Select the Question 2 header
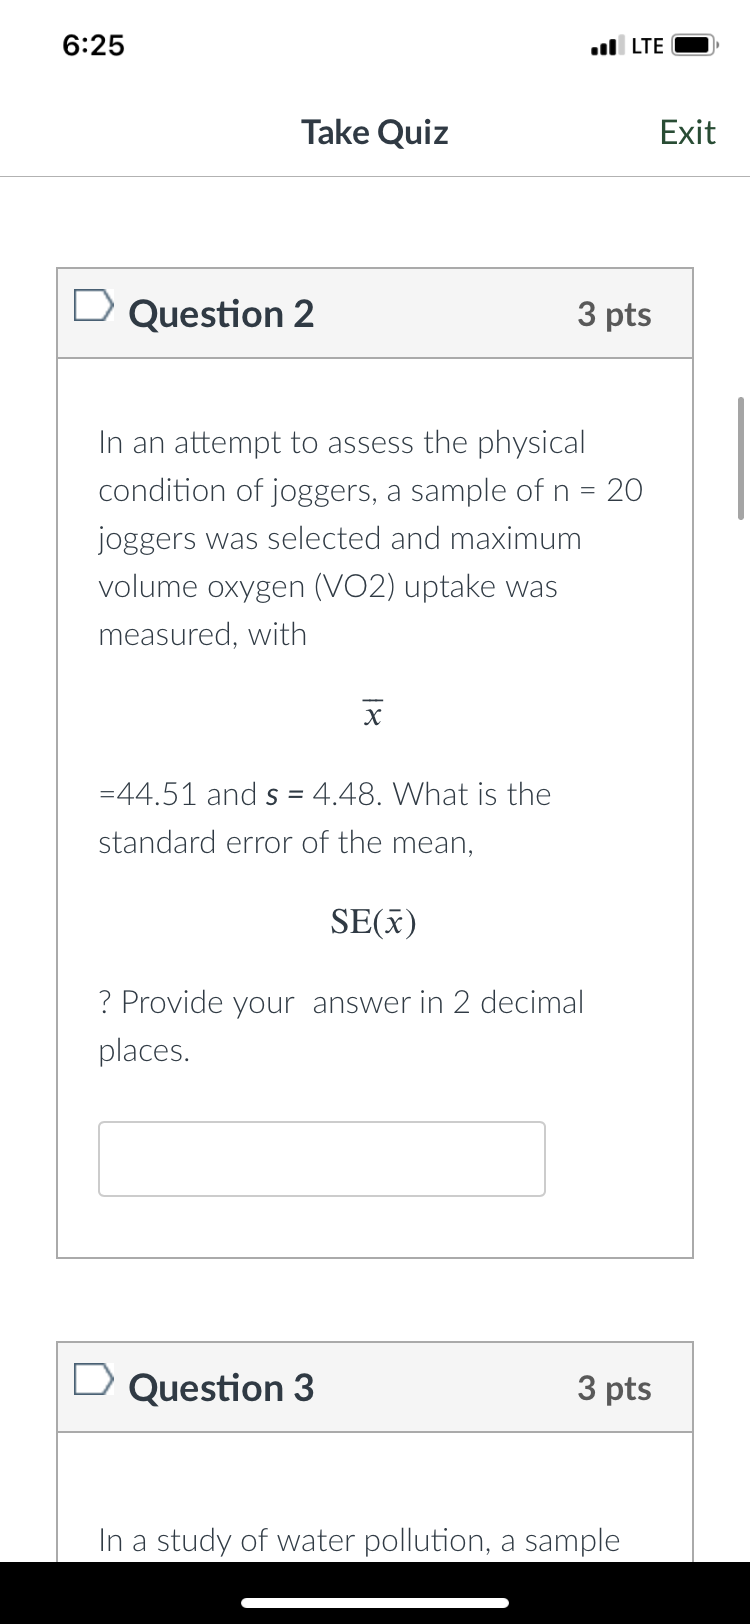 220,314
